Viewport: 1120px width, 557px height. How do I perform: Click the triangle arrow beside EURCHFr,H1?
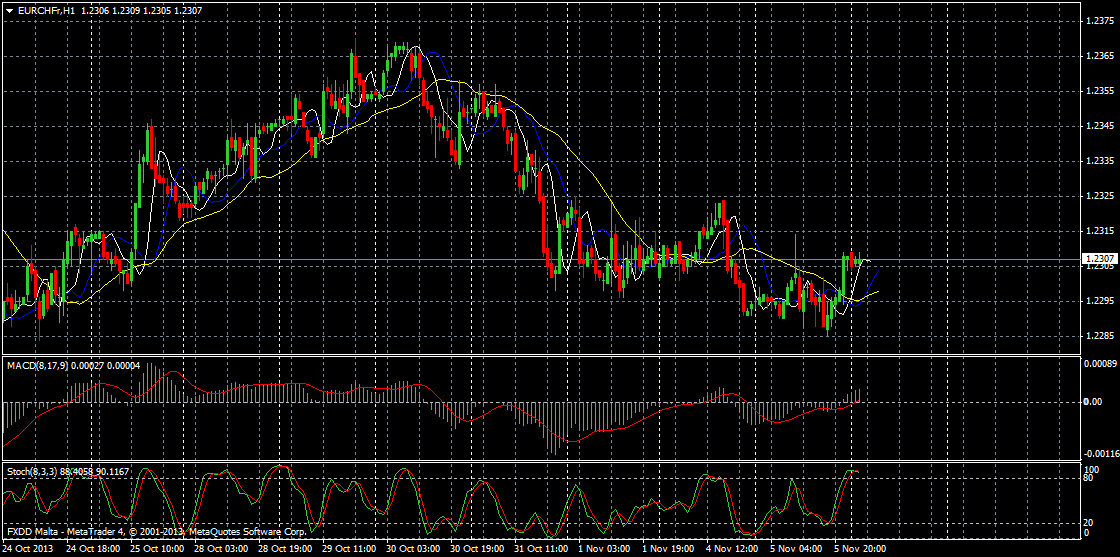pyautogui.click(x=8, y=8)
